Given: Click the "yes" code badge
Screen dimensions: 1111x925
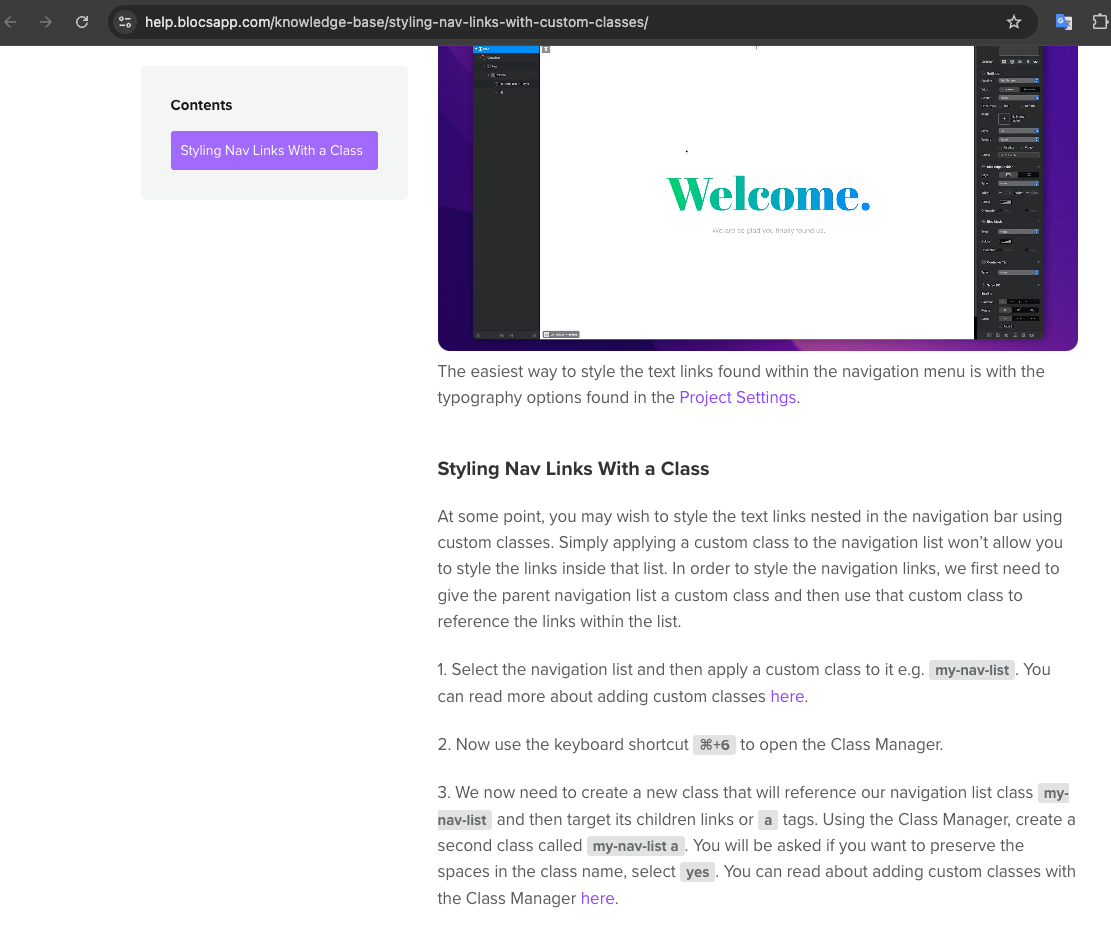Looking at the screenshot, I should tap(697, 872).
